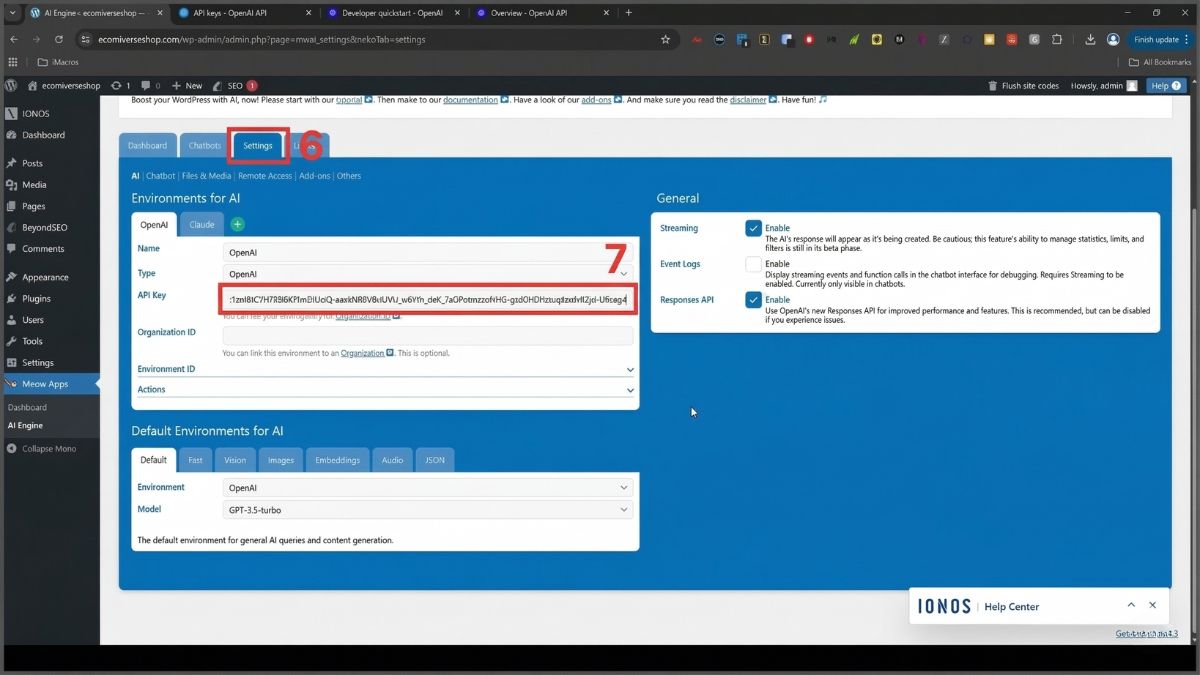1200x675 pixels.
Task: Open the Media library from the sidebar
Action: pyautogui.click(x=34, y=184)
